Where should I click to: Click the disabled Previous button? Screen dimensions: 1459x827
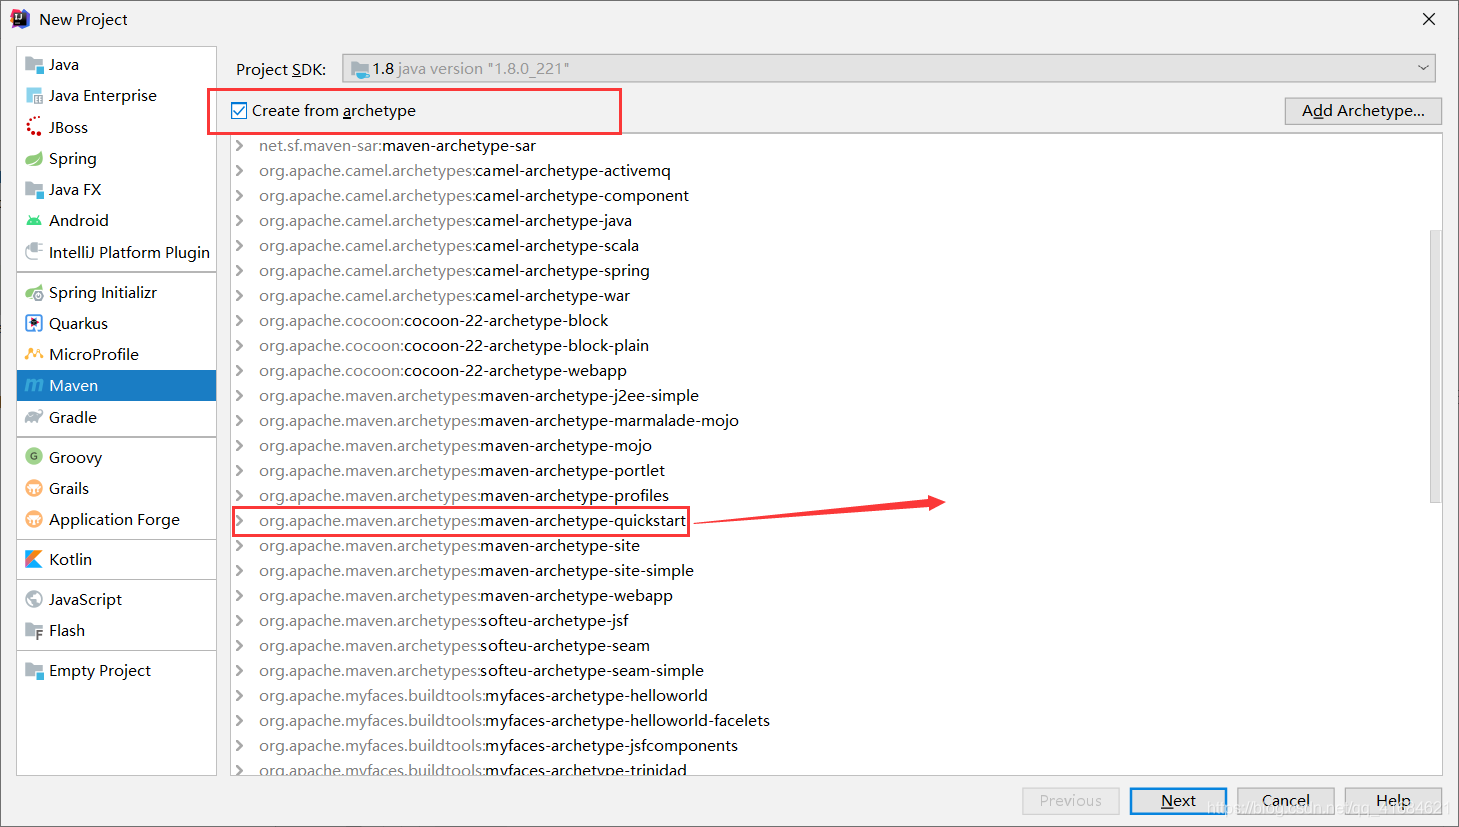point(1070,801)
